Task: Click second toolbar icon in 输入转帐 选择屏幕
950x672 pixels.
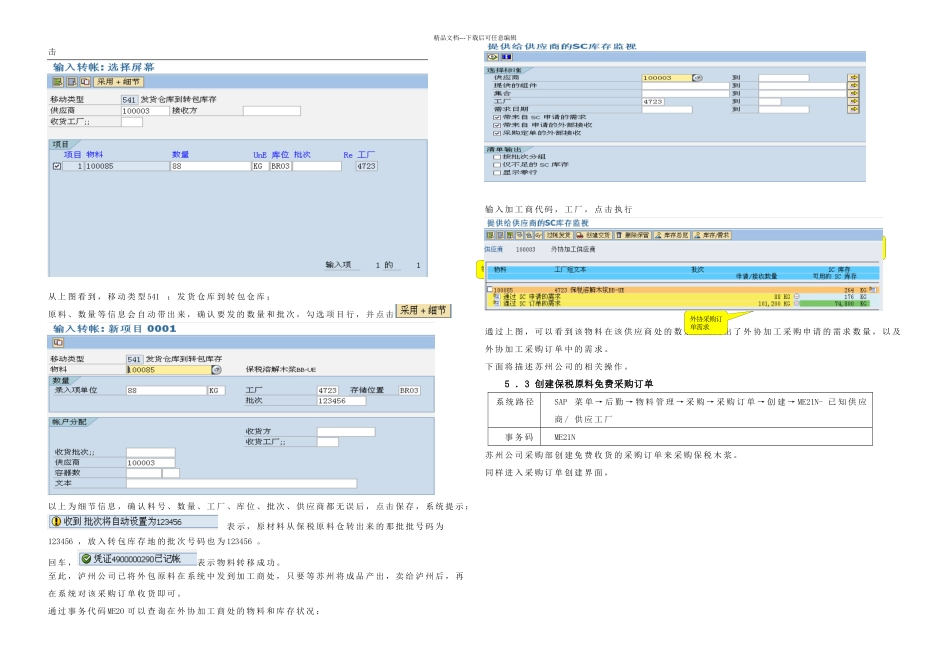Action: tap(71, 82)
